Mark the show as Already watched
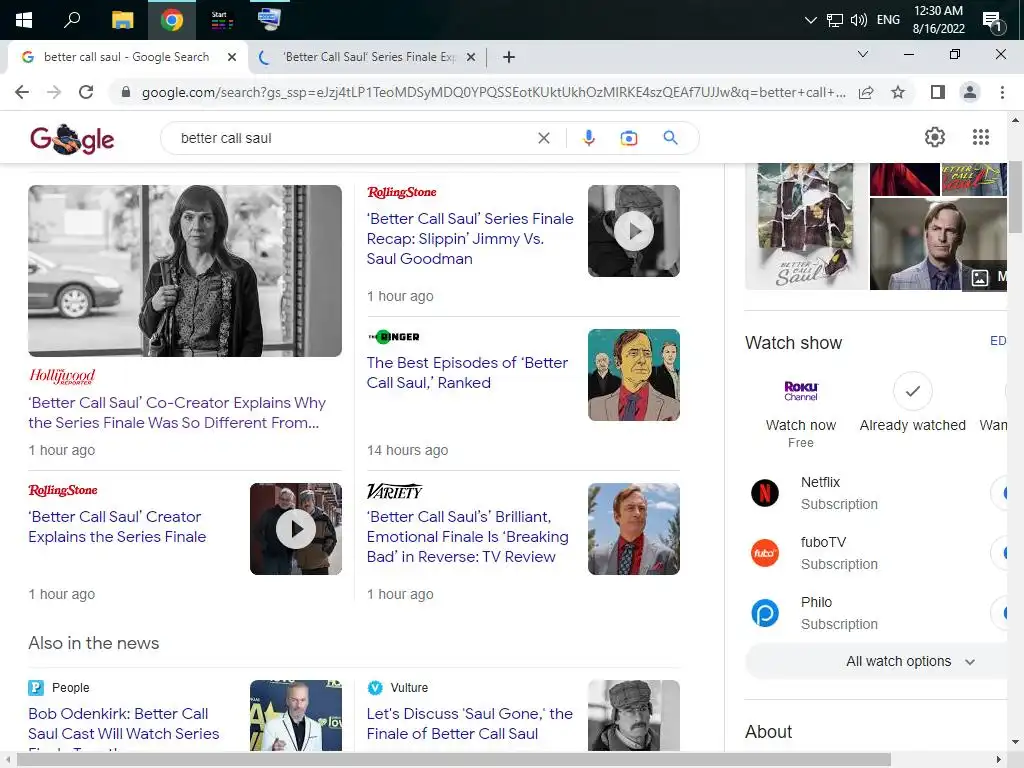Viewport: 1024px width, 768px height. click(x=912, y=402)
